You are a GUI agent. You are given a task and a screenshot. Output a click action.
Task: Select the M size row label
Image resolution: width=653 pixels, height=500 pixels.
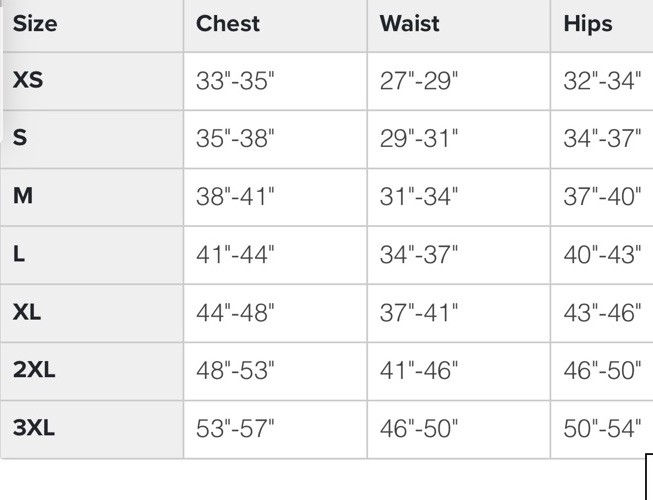(23, 197)
